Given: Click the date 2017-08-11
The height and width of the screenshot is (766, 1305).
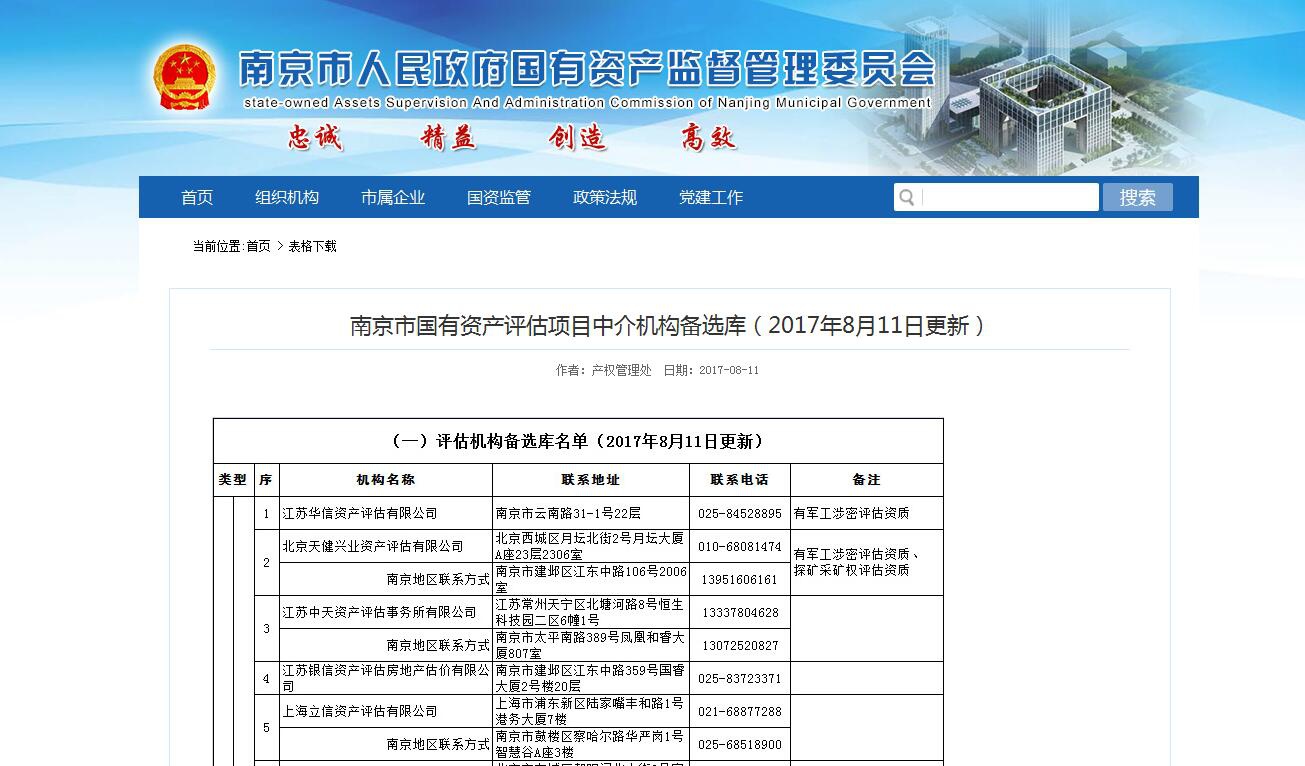Looking at the screenshot, I should coord(729,370).
